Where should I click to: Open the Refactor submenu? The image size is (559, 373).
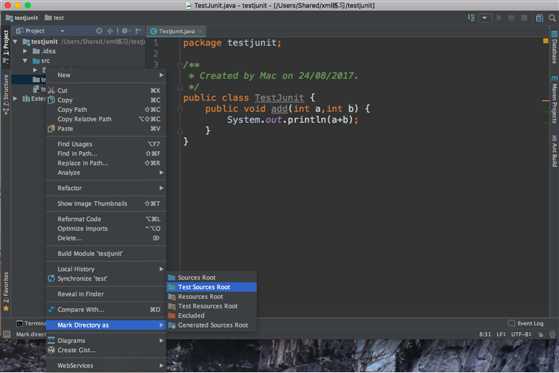pyautogui.click(x=107, y=188)
